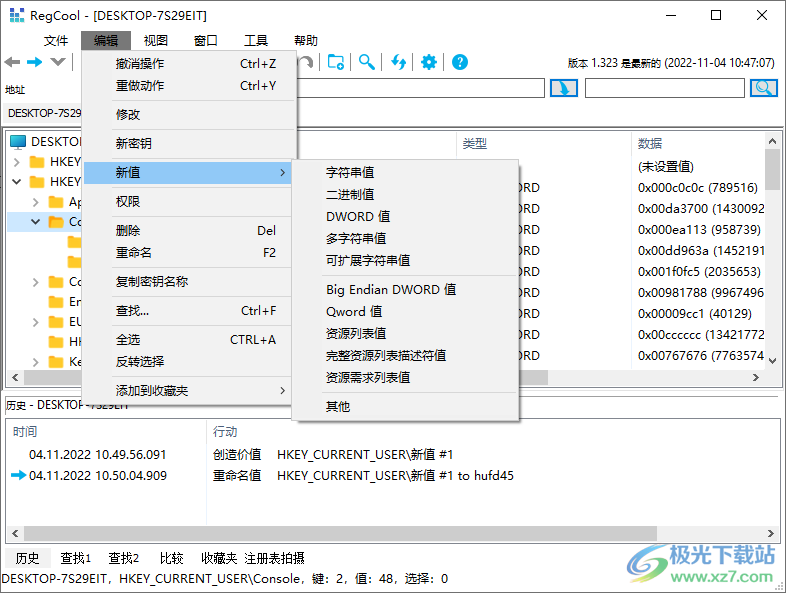
Task: Select Qword 值 in the submenu
Action: tap(405, 312)
